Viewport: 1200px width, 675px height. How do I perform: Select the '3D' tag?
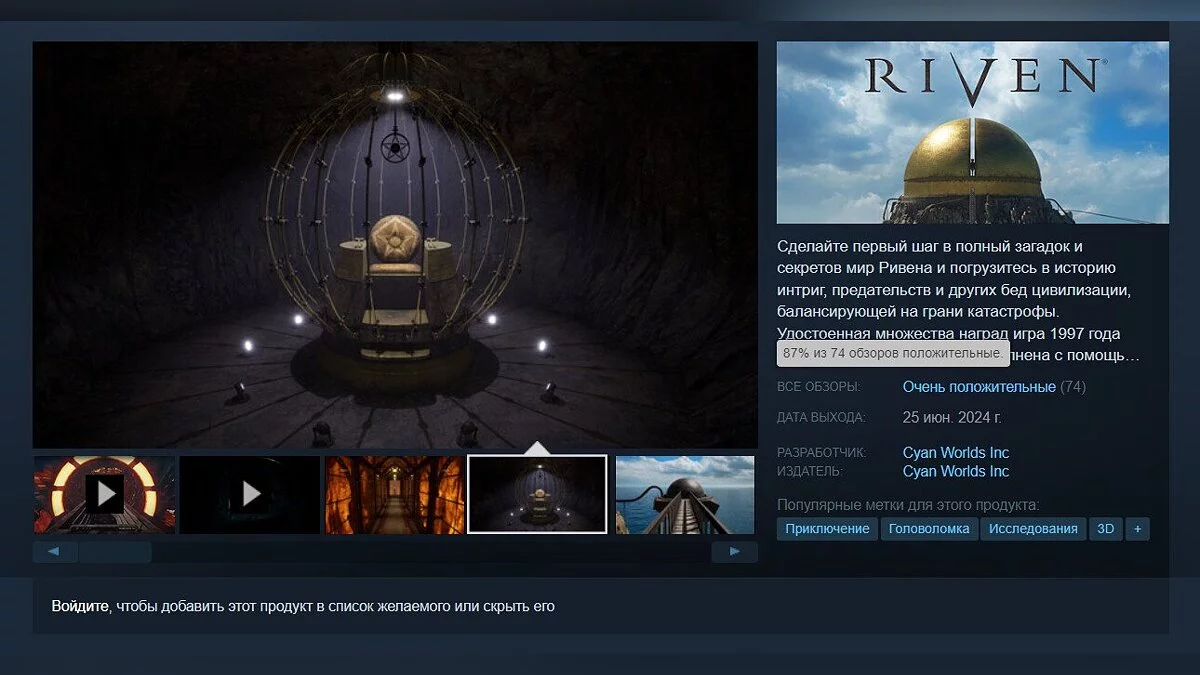[x=1106, y=529]
